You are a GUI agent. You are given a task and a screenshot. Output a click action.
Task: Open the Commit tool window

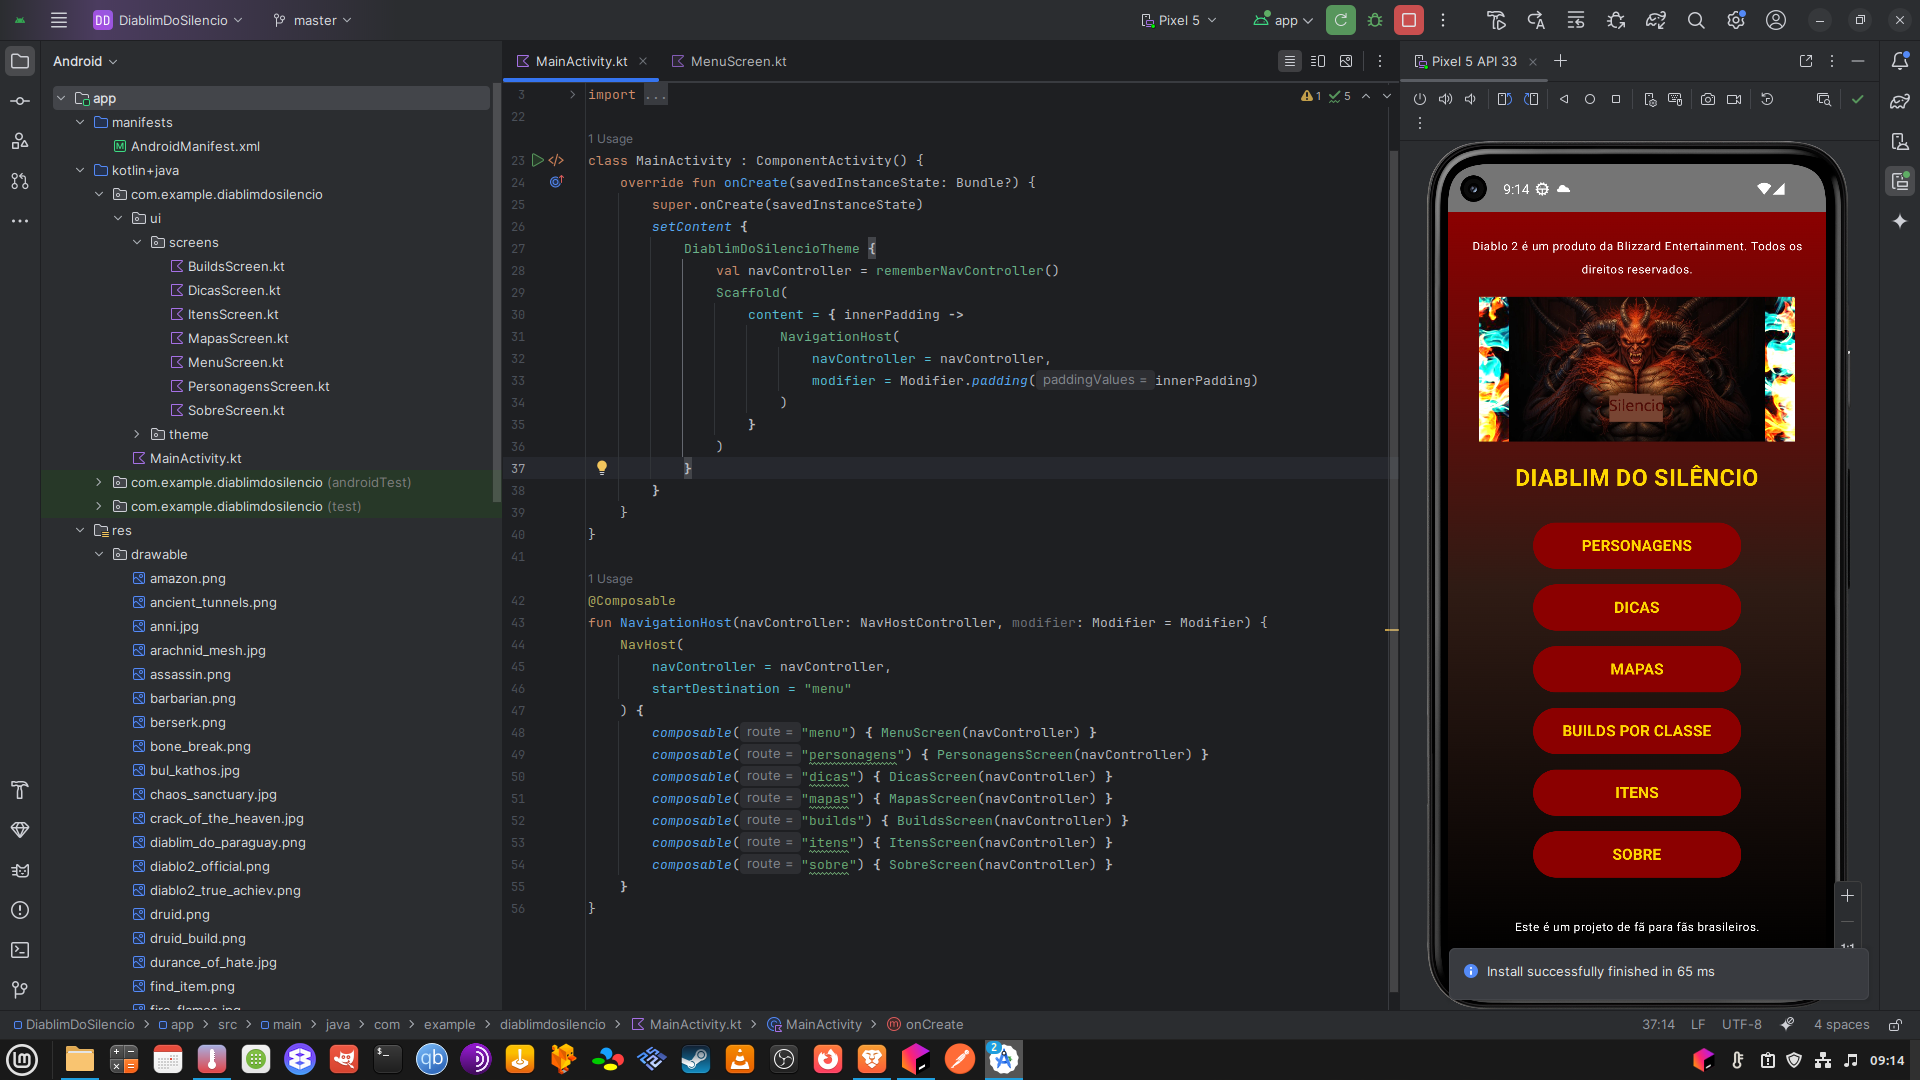(20, 101)
